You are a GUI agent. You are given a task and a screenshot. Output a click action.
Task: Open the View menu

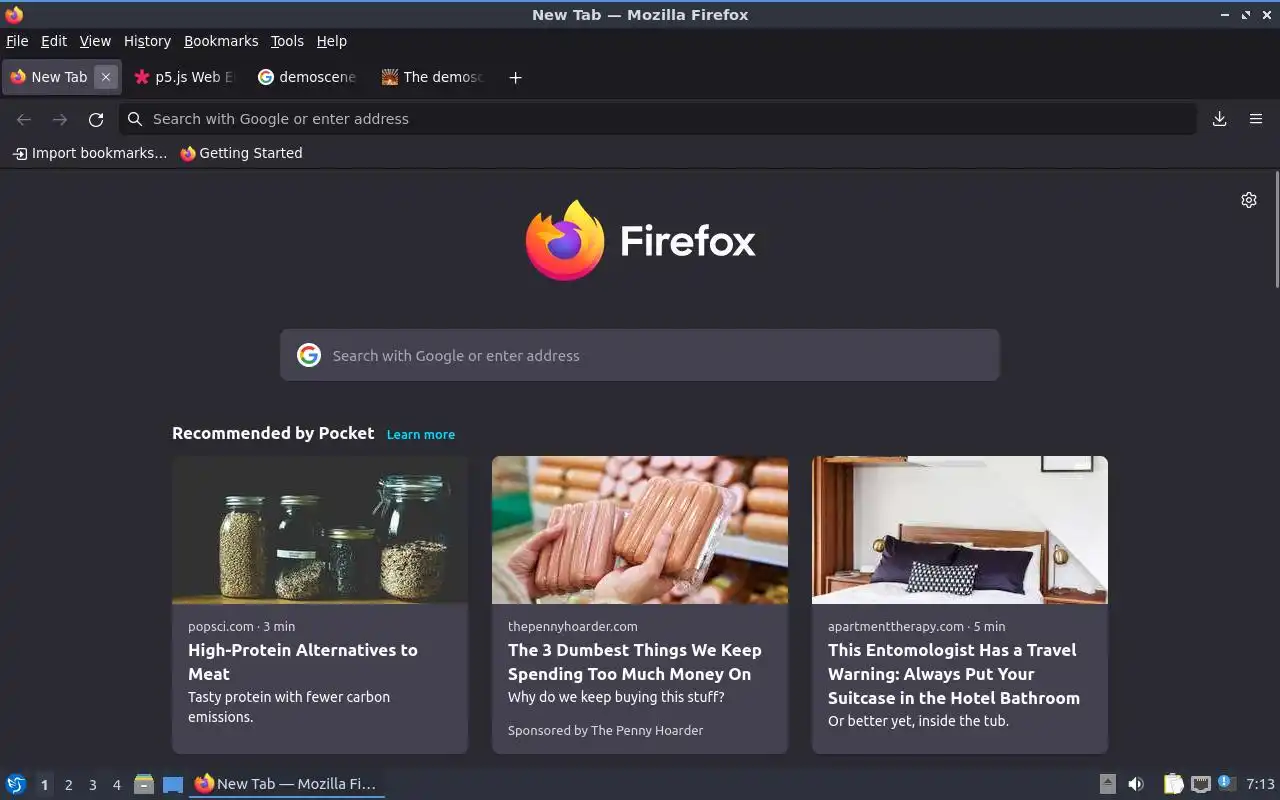[x=95, y=41]
